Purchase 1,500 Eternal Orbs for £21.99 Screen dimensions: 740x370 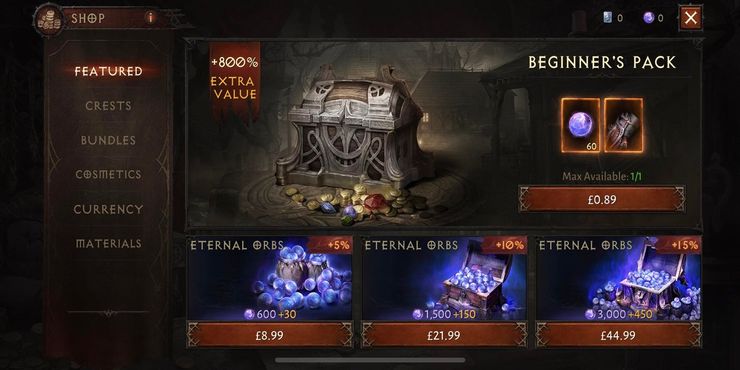click(444, 335)
